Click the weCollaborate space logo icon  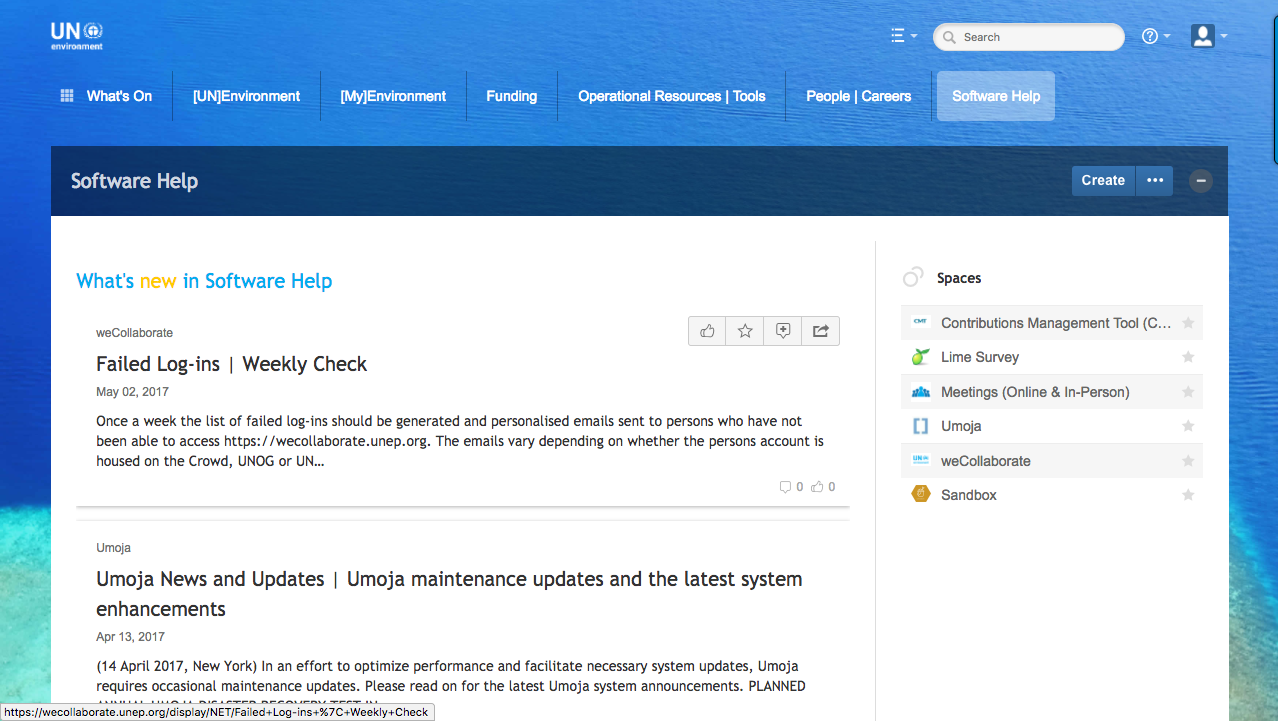921,460
